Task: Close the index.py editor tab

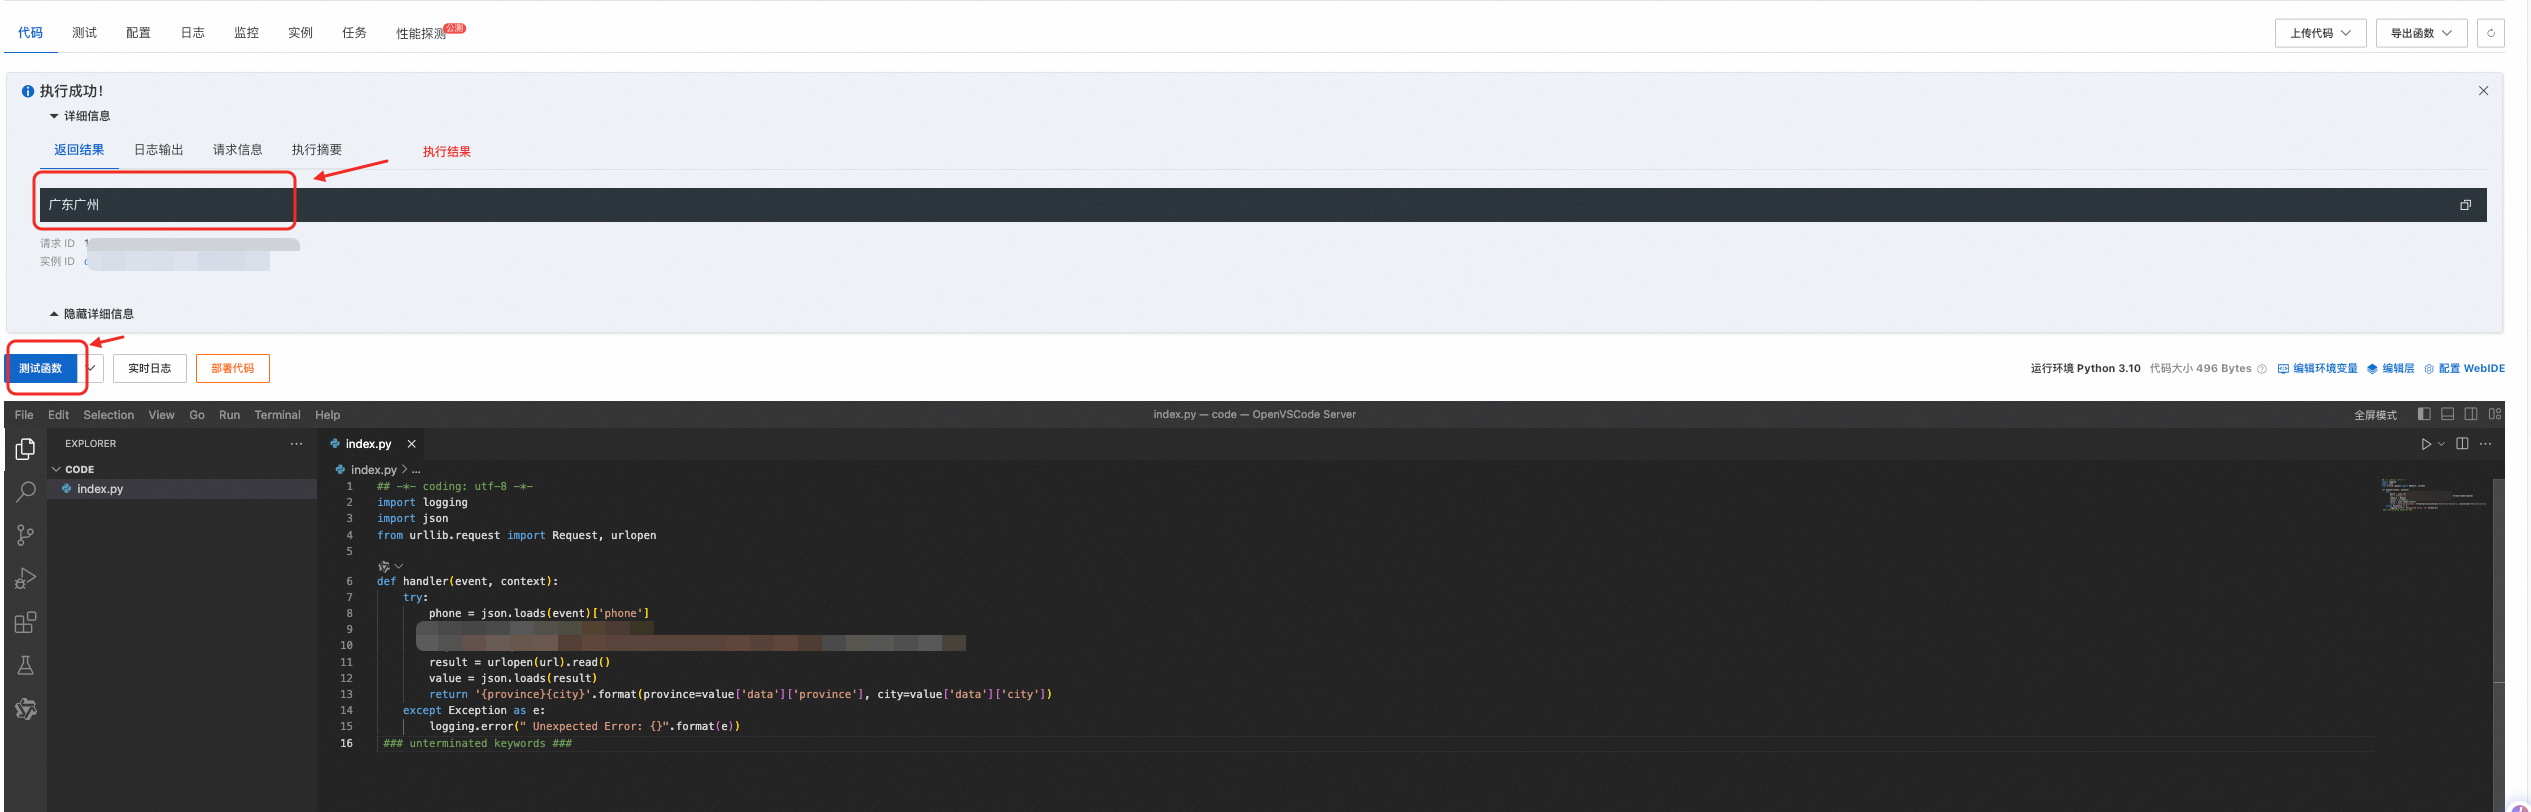Action: [x=411, y=444]
